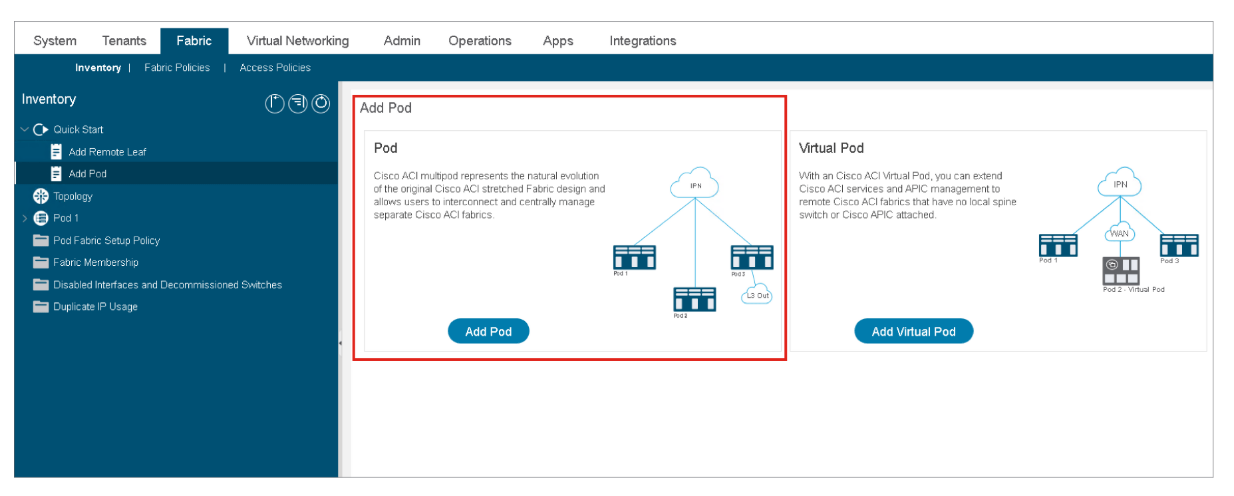This screenshot has width=1234, height=496.
Task: Click the Pod 3 switch in Pod diagram
Action: pos(751,258)
